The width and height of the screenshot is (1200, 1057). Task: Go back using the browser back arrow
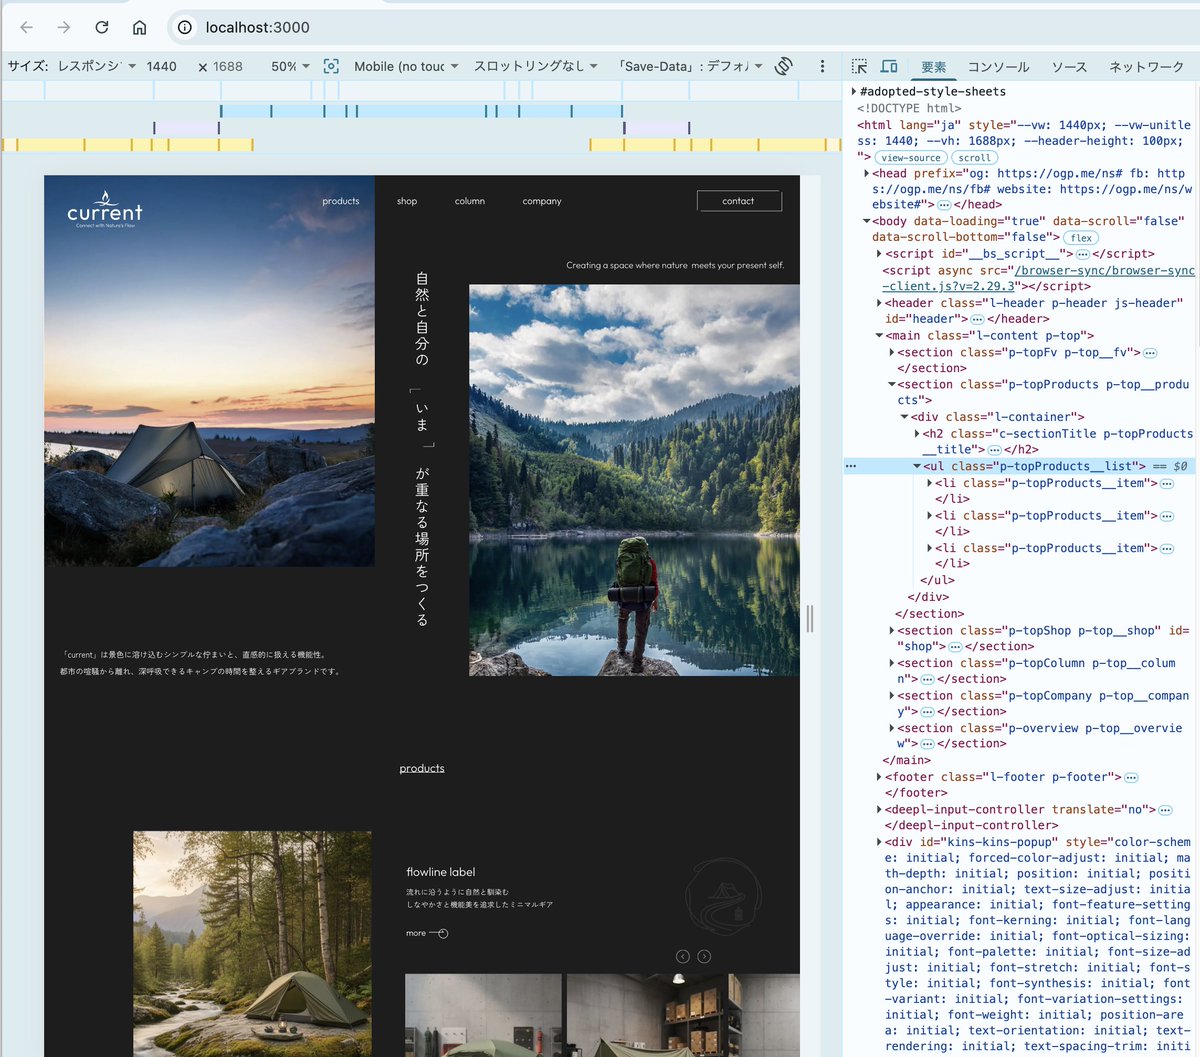[x=27, y=27]
